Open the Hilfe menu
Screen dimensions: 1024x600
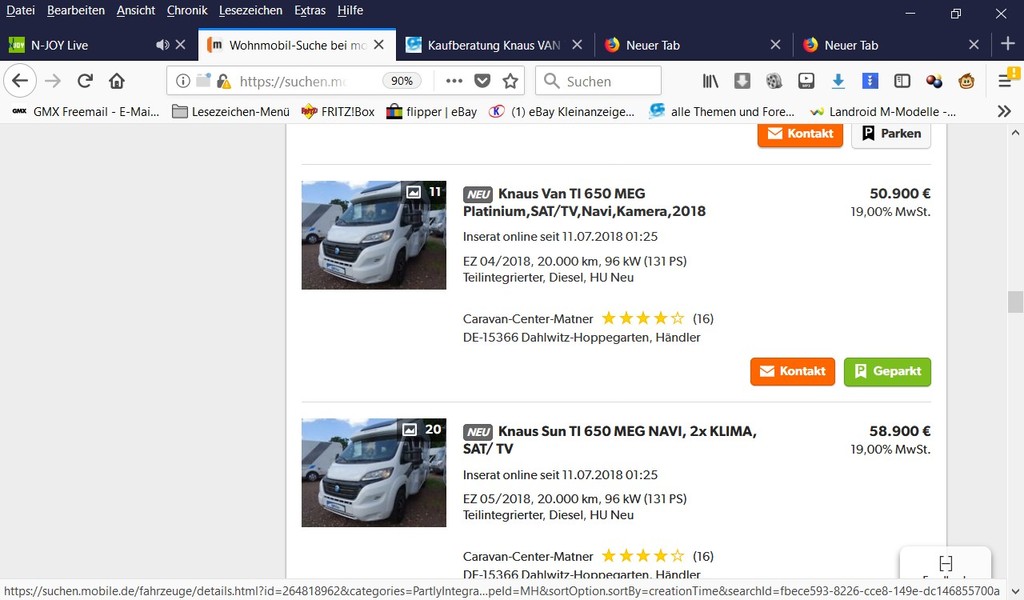point(350,10)
